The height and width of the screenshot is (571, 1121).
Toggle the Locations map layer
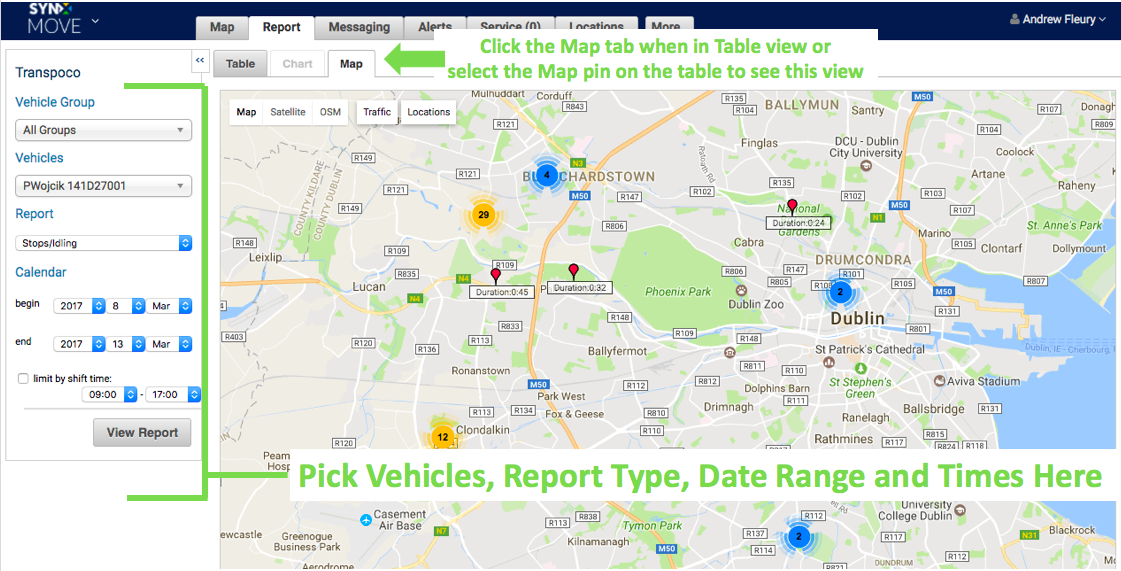tap(428, 111)
